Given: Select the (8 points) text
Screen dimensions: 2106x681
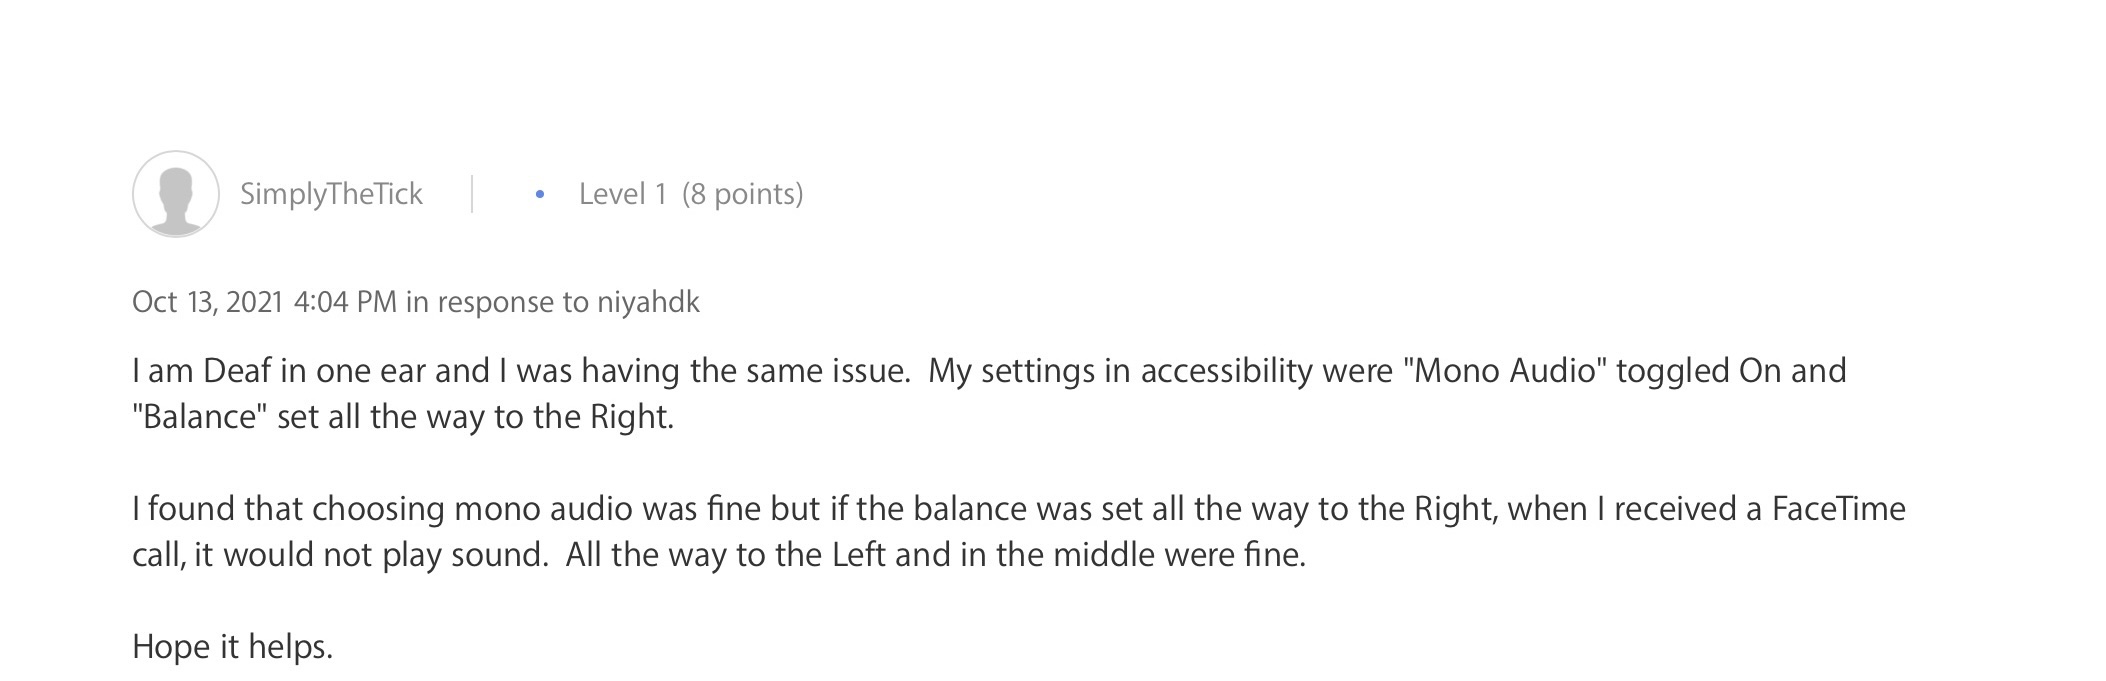Looking at the screenshot, I should 743,194.
